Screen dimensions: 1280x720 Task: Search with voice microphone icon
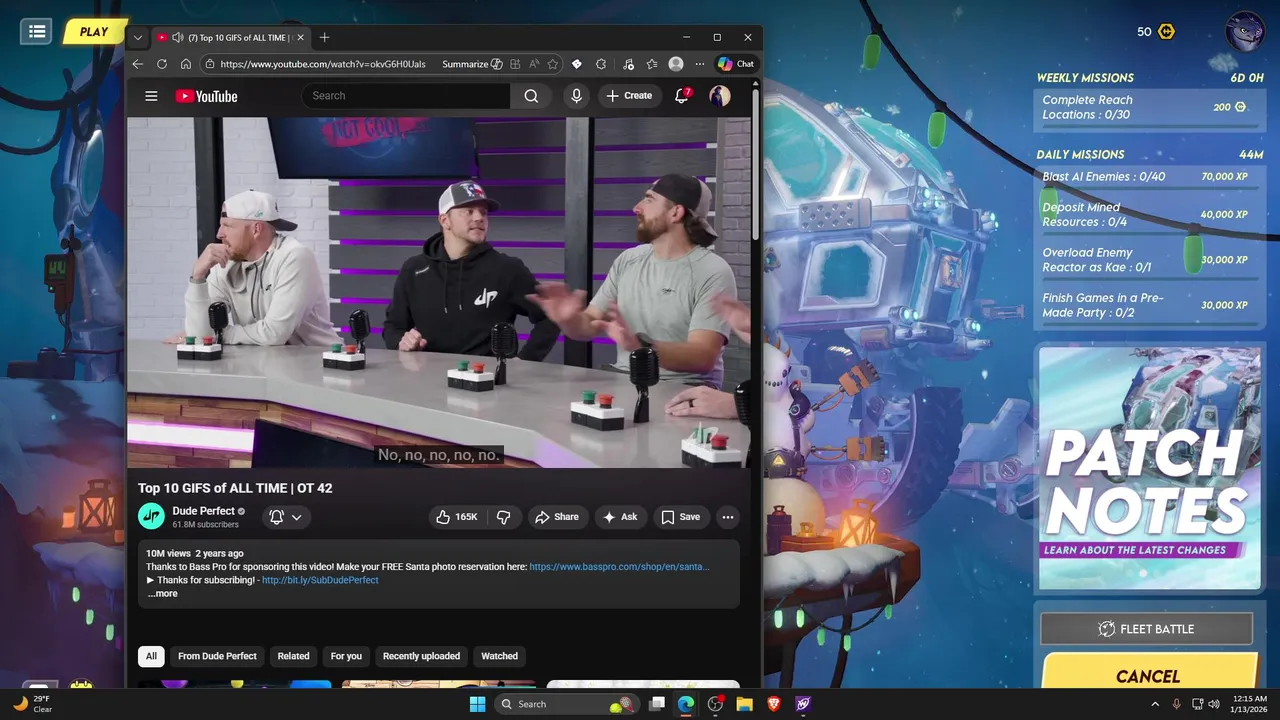pos(576,96)
